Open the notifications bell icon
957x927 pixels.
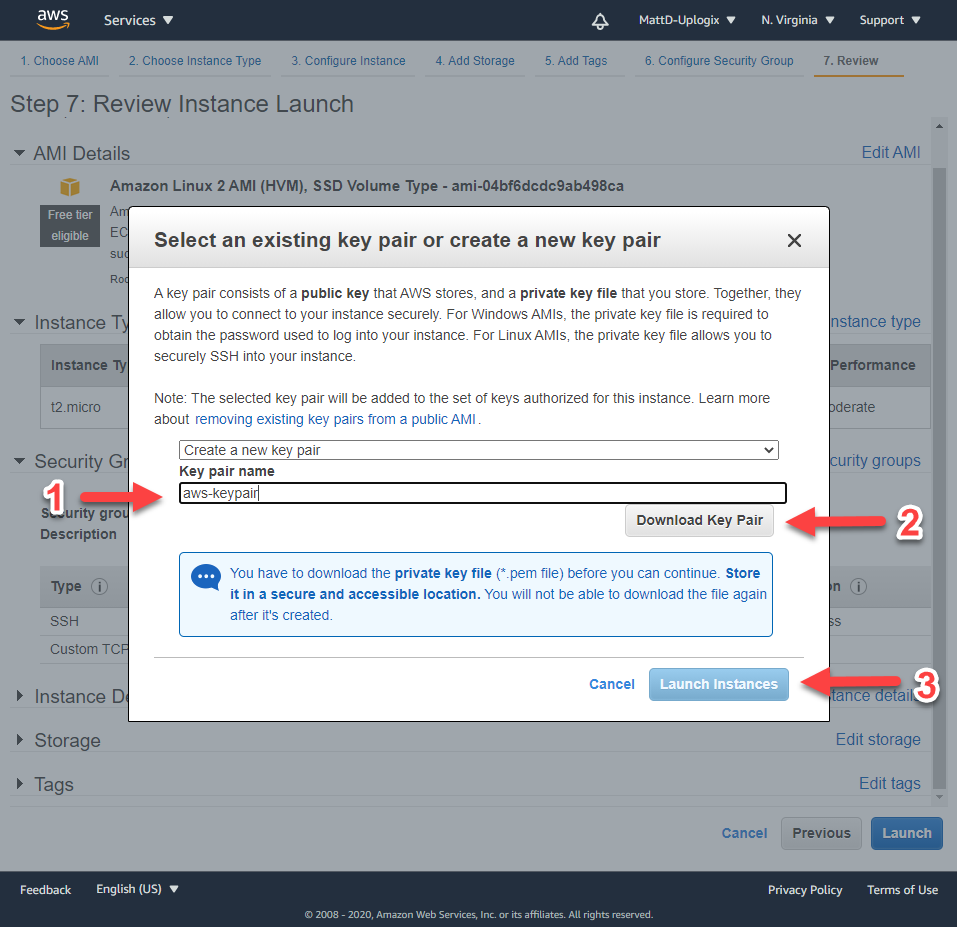[600, 21]
